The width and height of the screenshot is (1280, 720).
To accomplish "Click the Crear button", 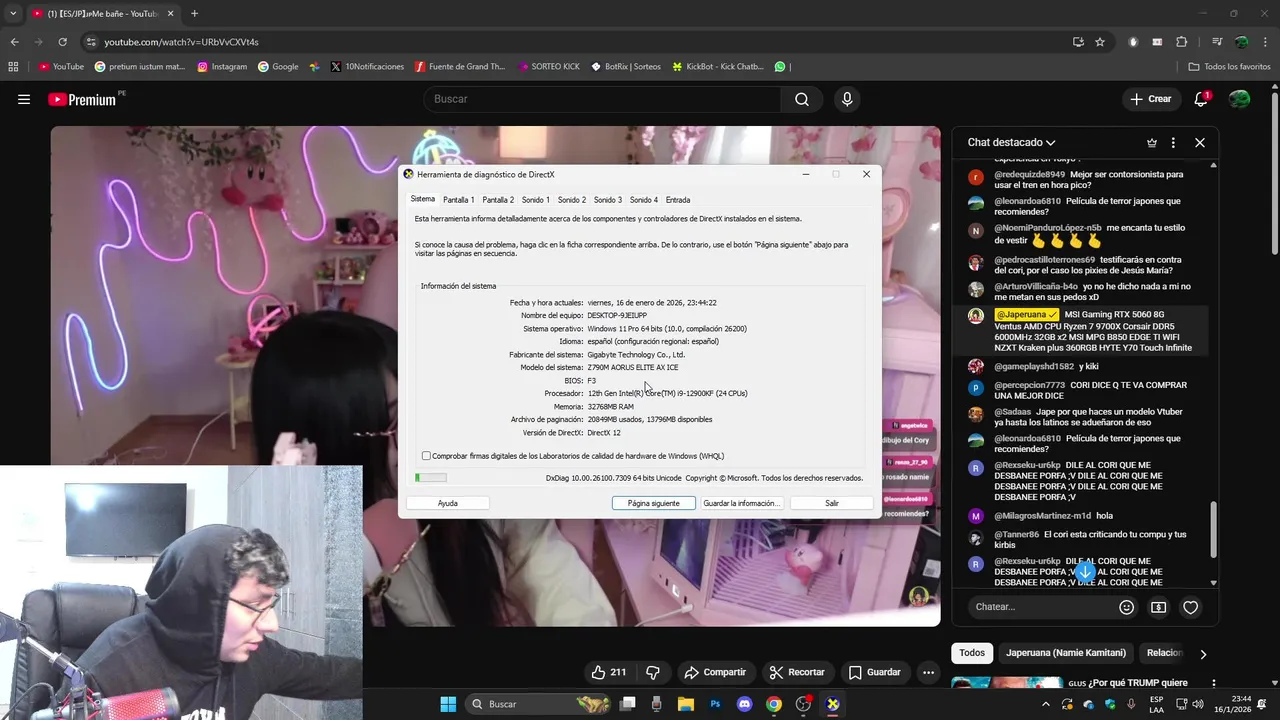I will click(1150, 99).
